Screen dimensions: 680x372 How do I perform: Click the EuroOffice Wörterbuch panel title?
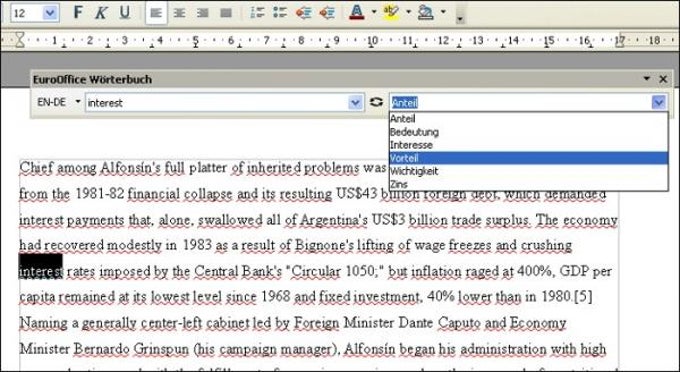(92, 79)
